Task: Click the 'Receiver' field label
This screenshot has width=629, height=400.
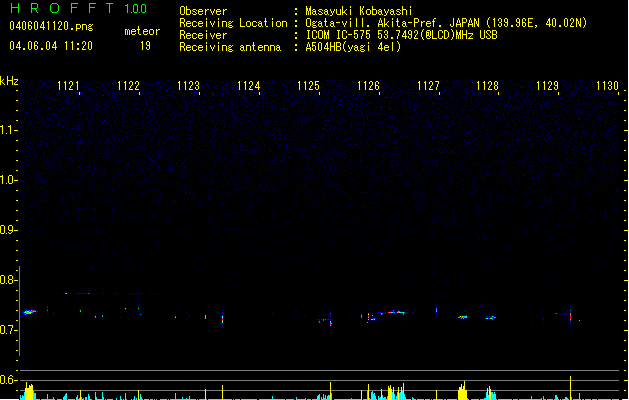Action: (x=203, y=35)
